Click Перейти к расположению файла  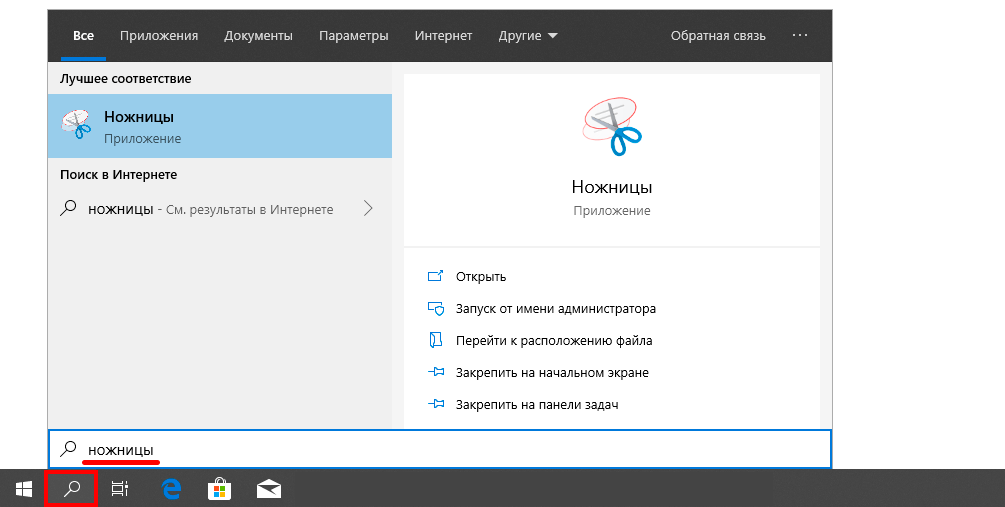(554, 340)
